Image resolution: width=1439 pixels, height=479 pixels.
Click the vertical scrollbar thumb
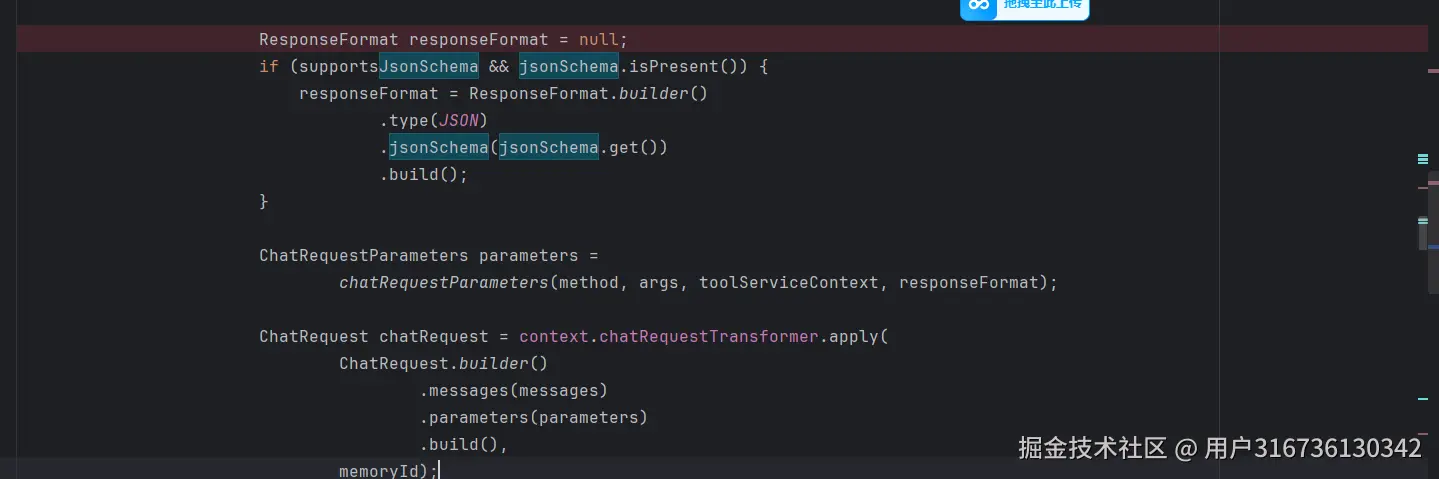tap(1423, 232)
